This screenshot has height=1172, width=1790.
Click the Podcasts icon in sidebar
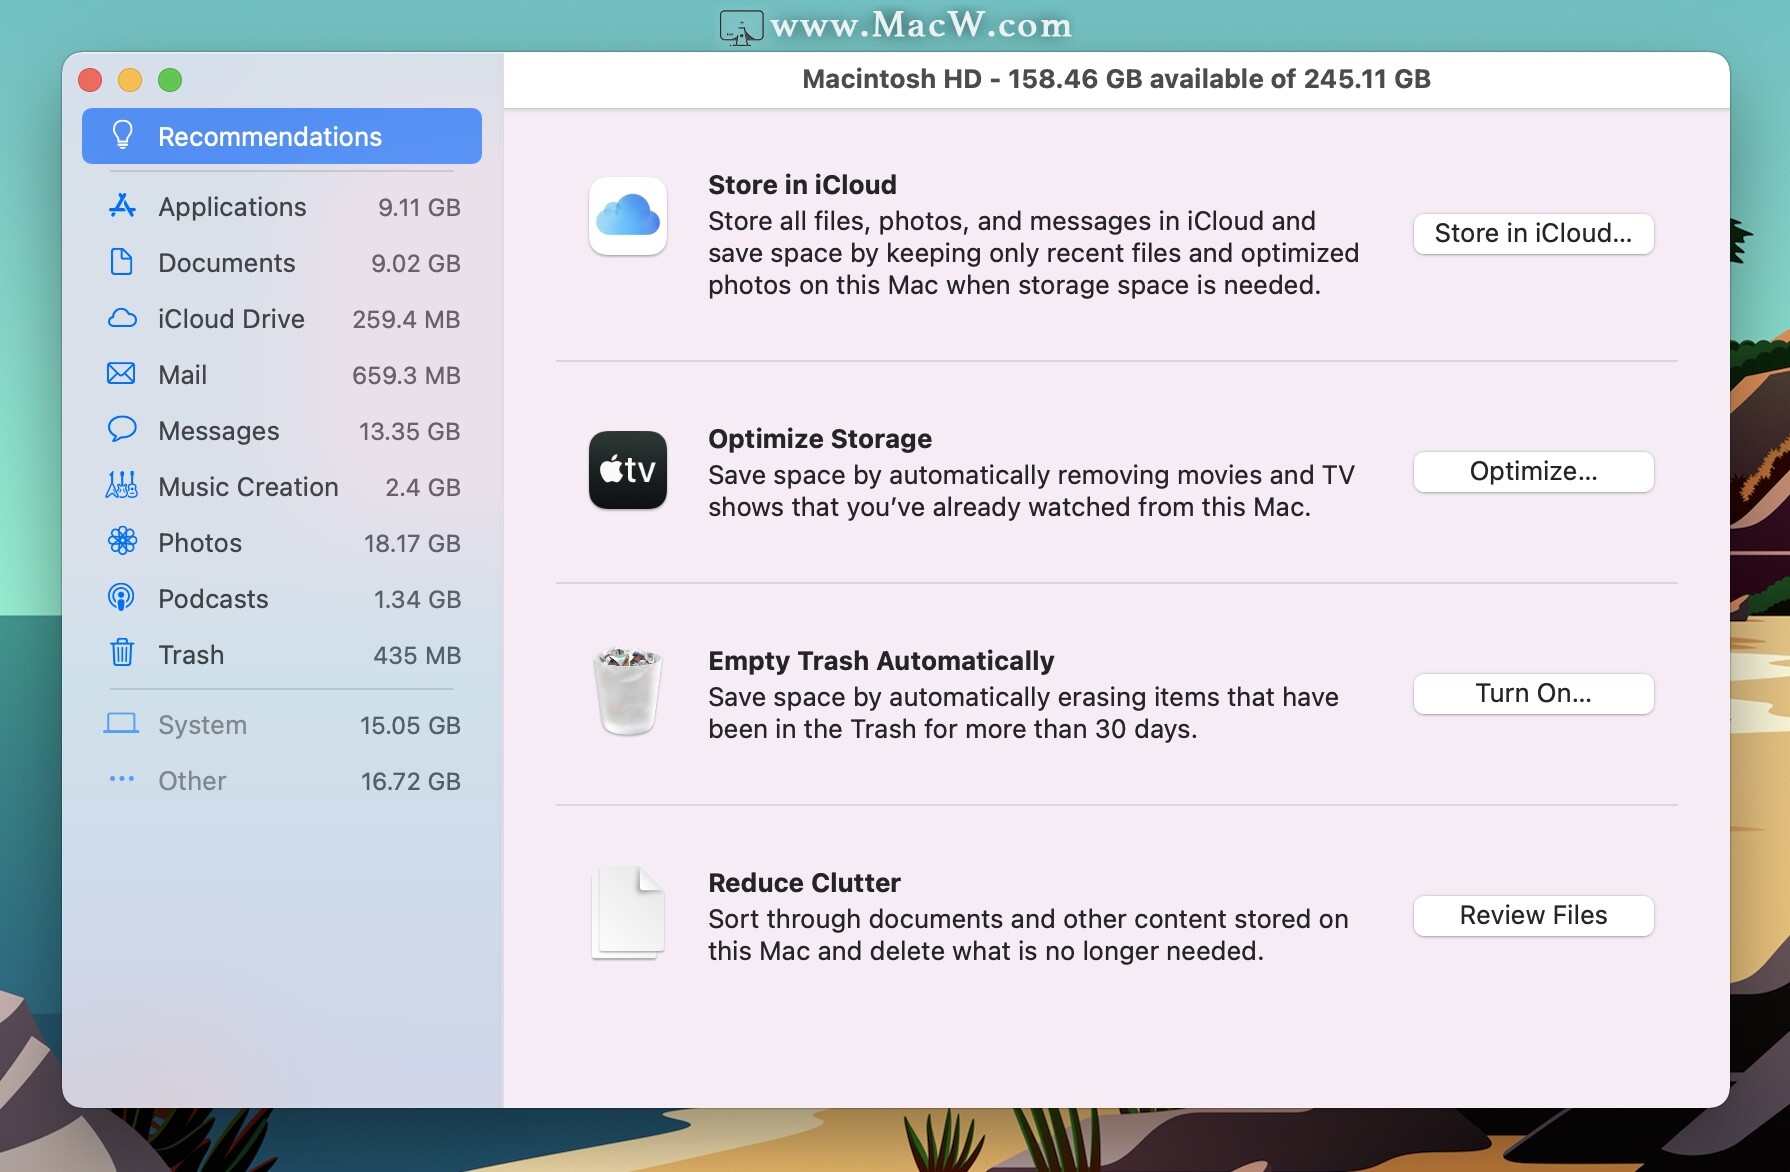121,598
